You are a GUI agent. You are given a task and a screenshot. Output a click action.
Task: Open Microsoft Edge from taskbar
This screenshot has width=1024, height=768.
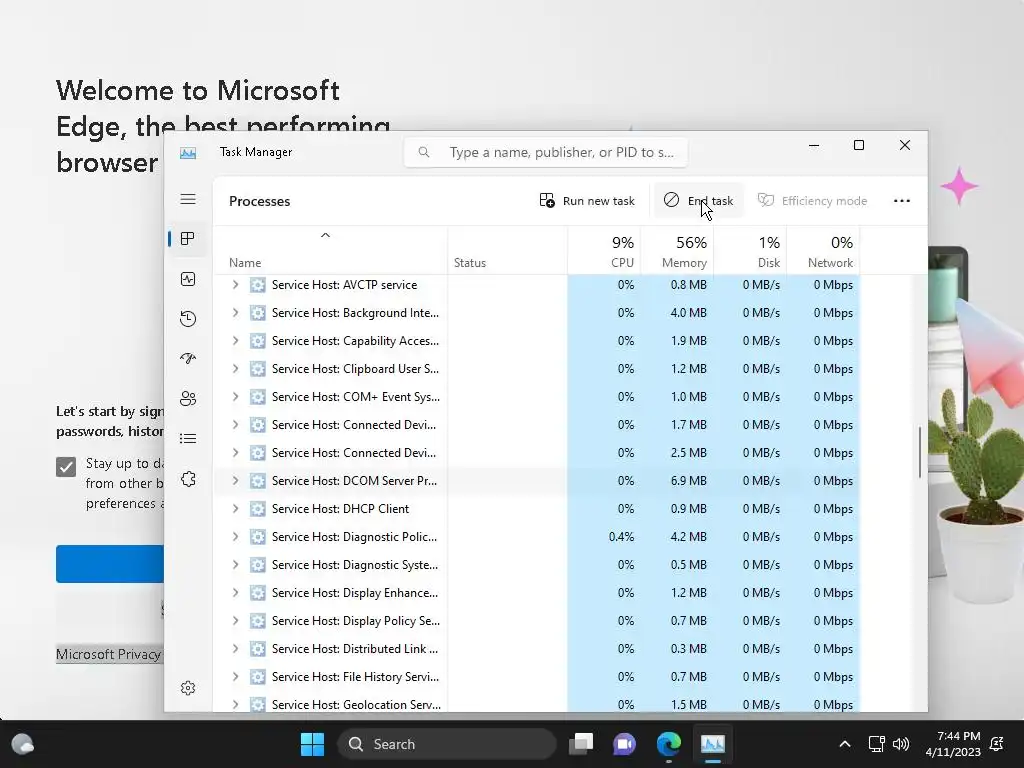(x=669, y=744)
